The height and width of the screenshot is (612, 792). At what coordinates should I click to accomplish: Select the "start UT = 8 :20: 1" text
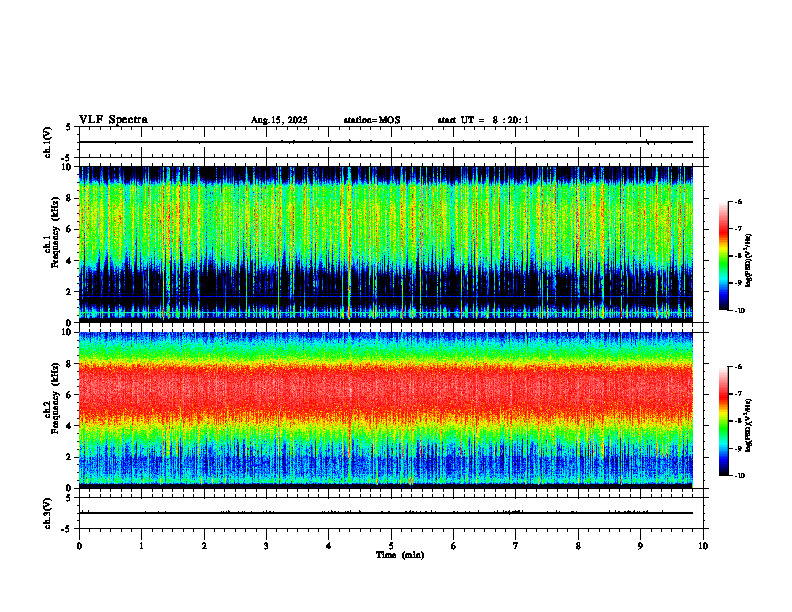point(483,120)
